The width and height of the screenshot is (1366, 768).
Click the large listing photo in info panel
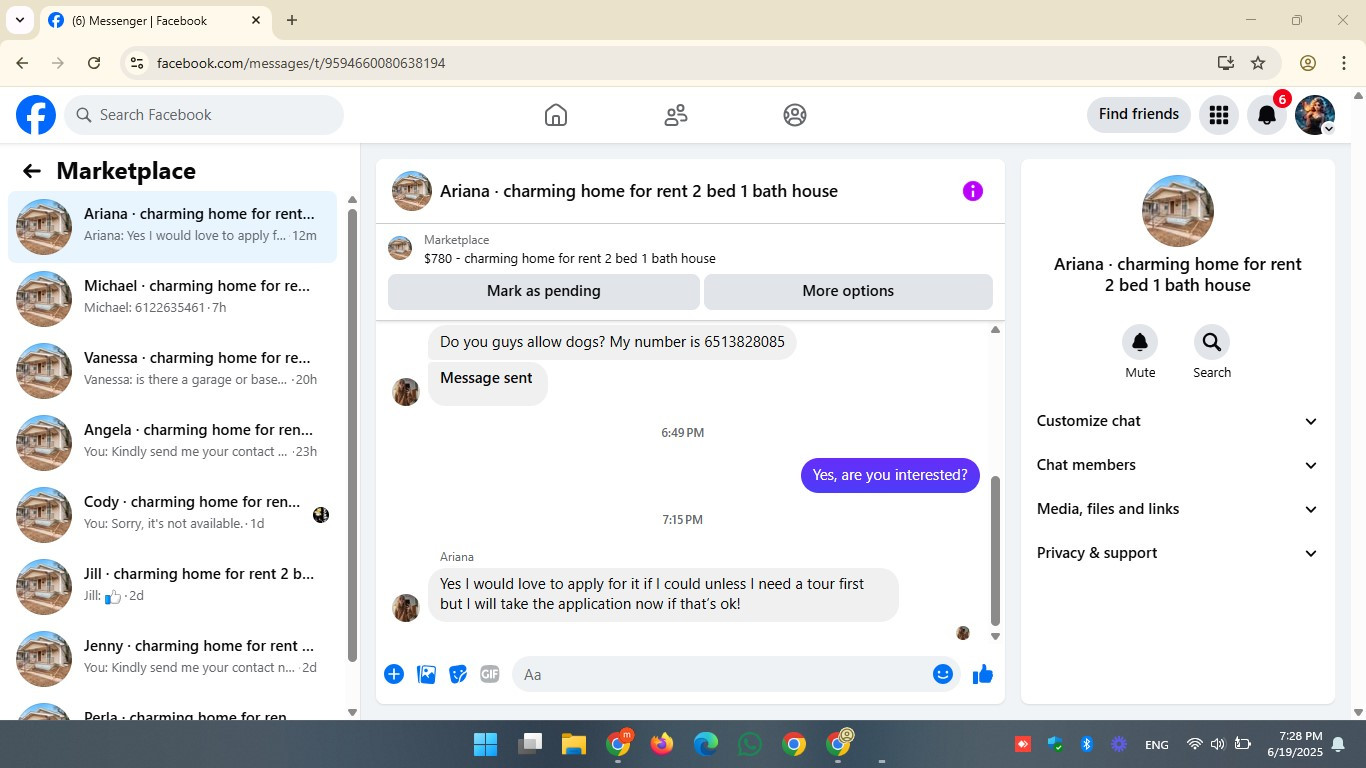tap(1178, 211)
